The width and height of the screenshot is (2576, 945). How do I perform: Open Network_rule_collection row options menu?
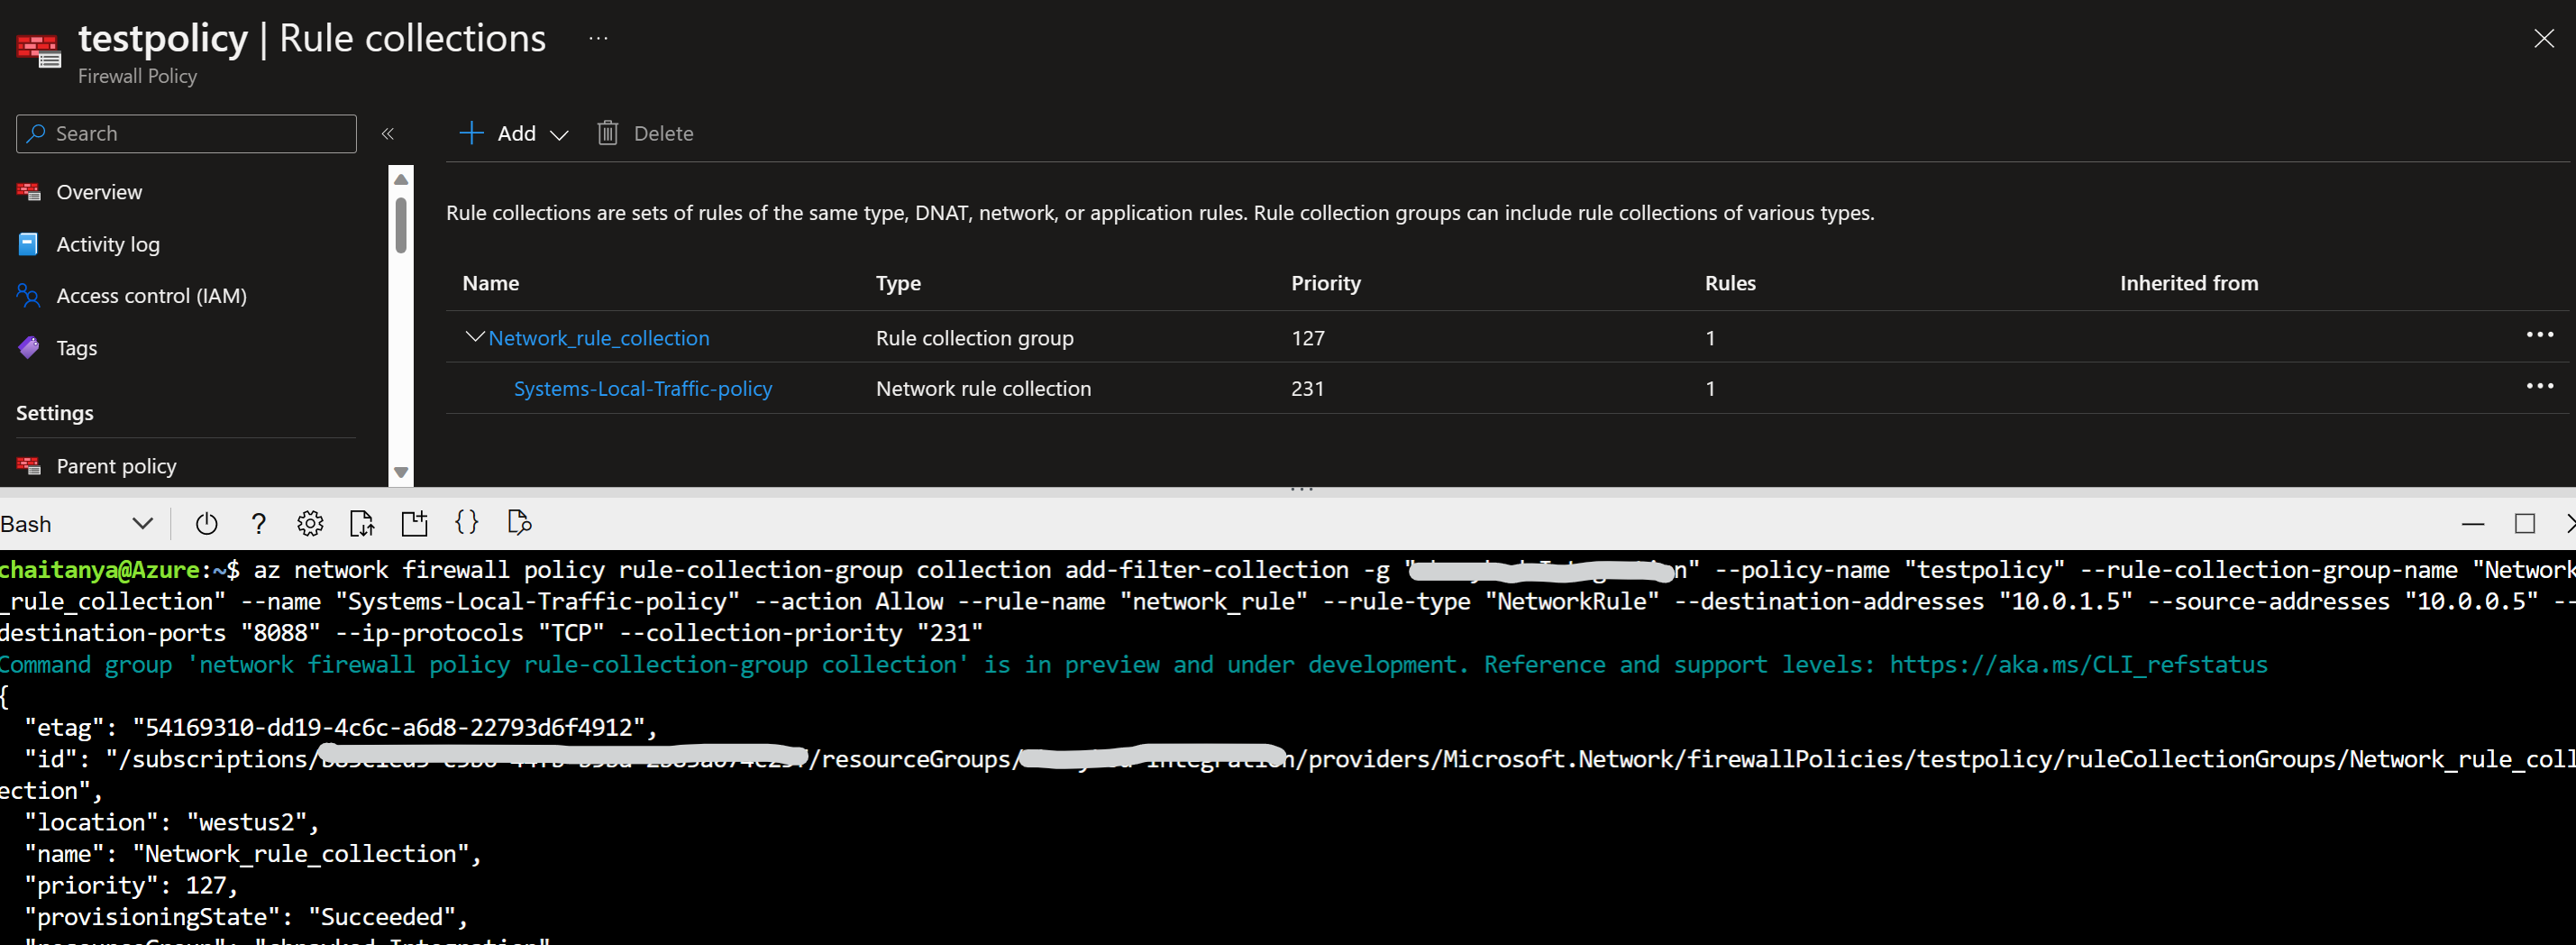(x=2541, y=335)
